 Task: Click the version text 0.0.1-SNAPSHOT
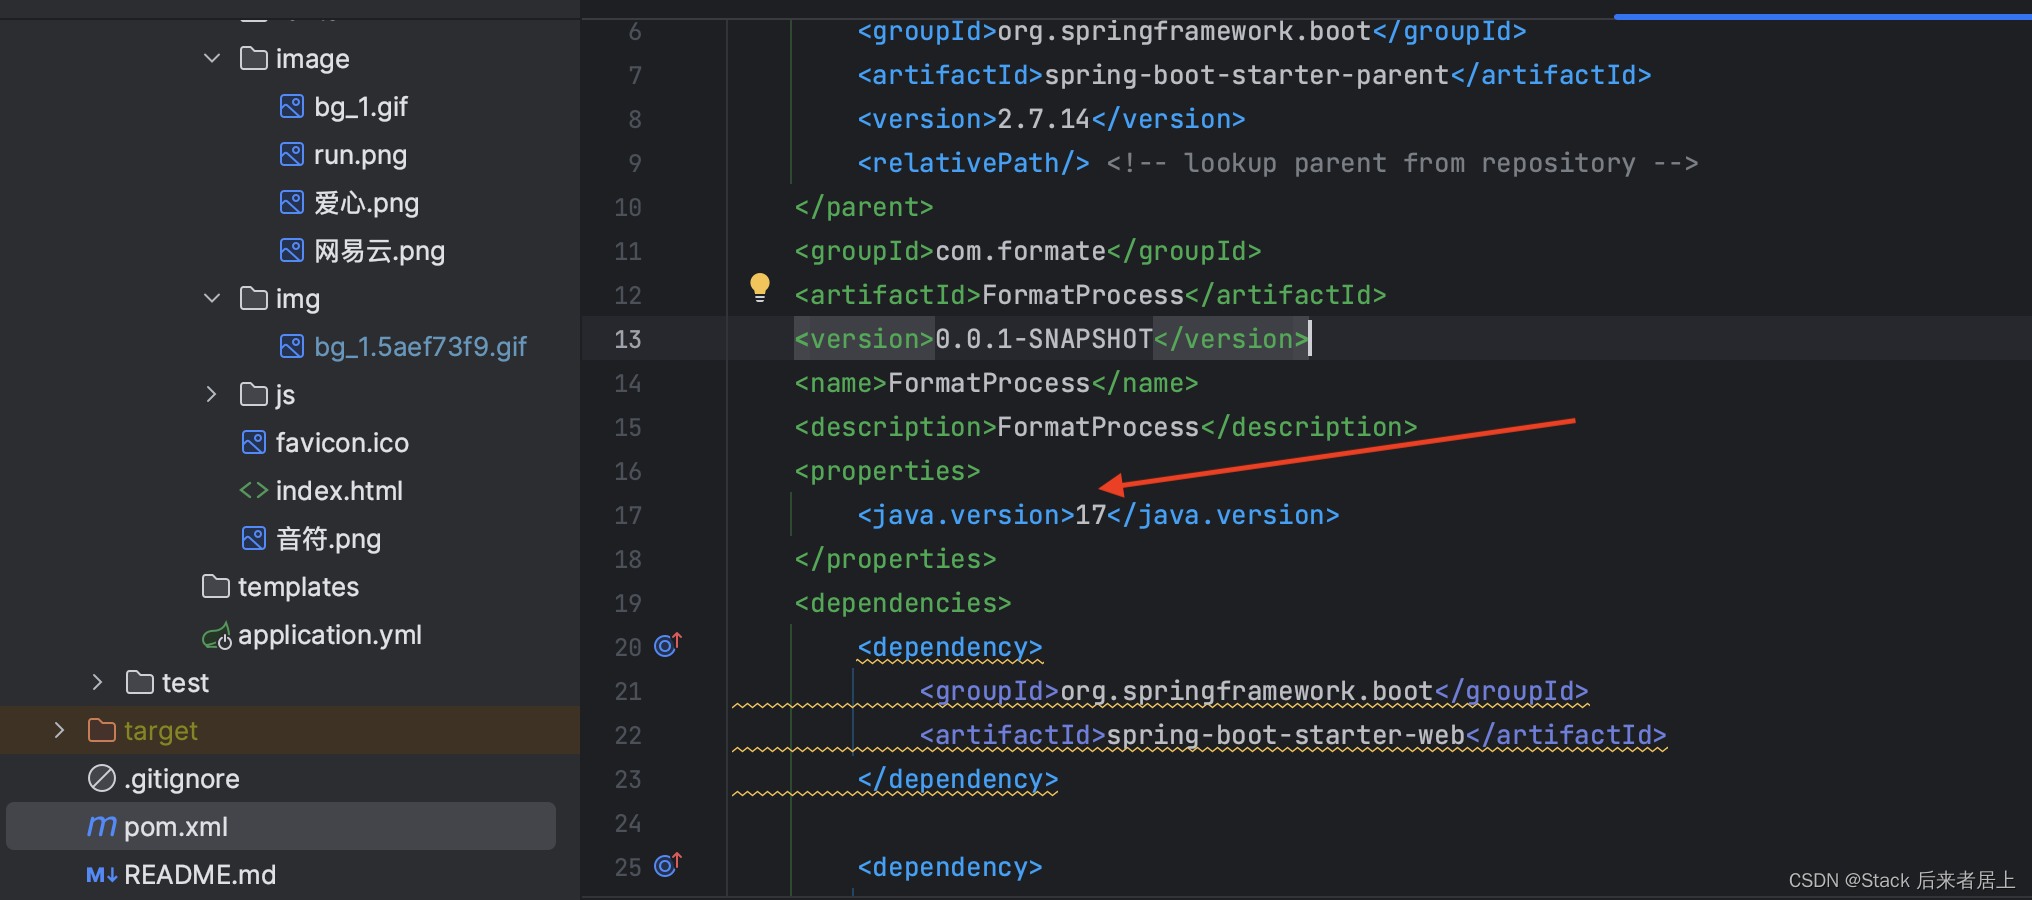pyautogui.click(x=1044, y=339)
